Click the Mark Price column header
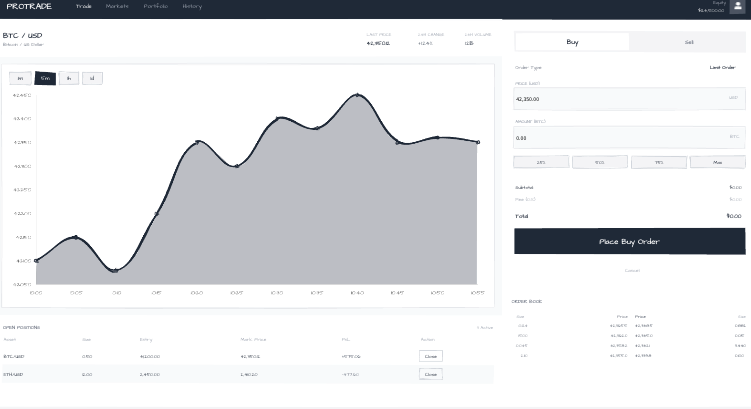The image size is (751, 409). (x=253, y=340)
